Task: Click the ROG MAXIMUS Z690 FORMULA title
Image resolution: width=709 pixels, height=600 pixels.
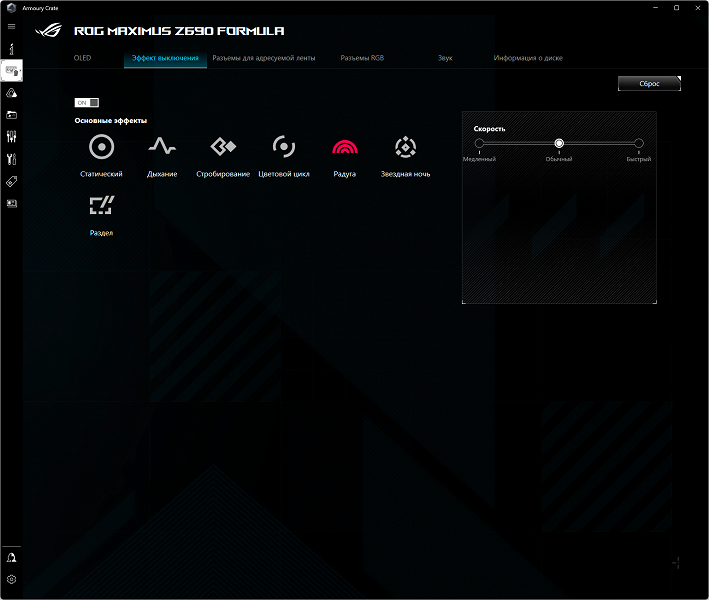Action: pos(179,31)
